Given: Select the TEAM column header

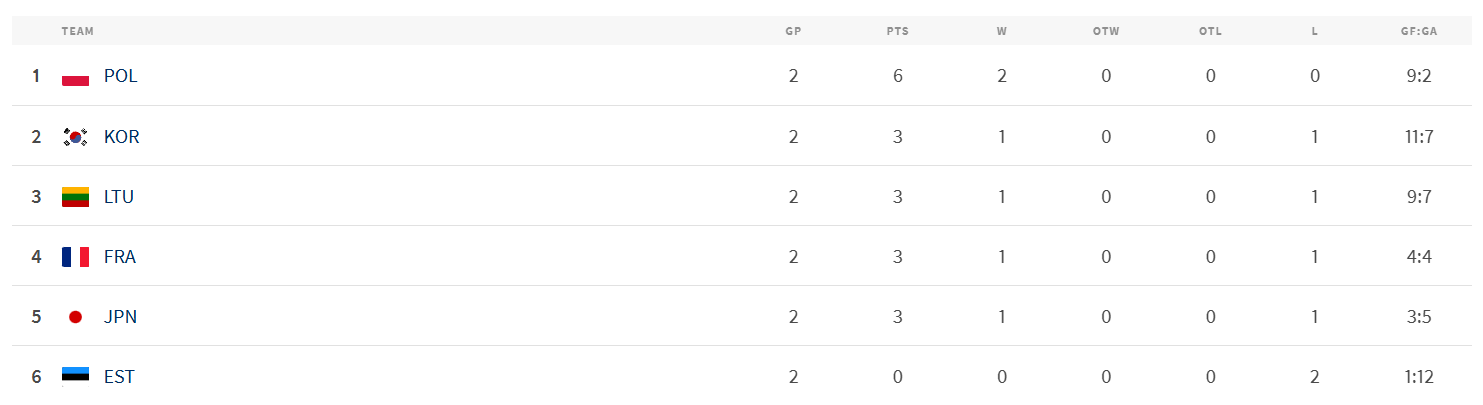Looking at the screenshot, I should click(77, 31).
